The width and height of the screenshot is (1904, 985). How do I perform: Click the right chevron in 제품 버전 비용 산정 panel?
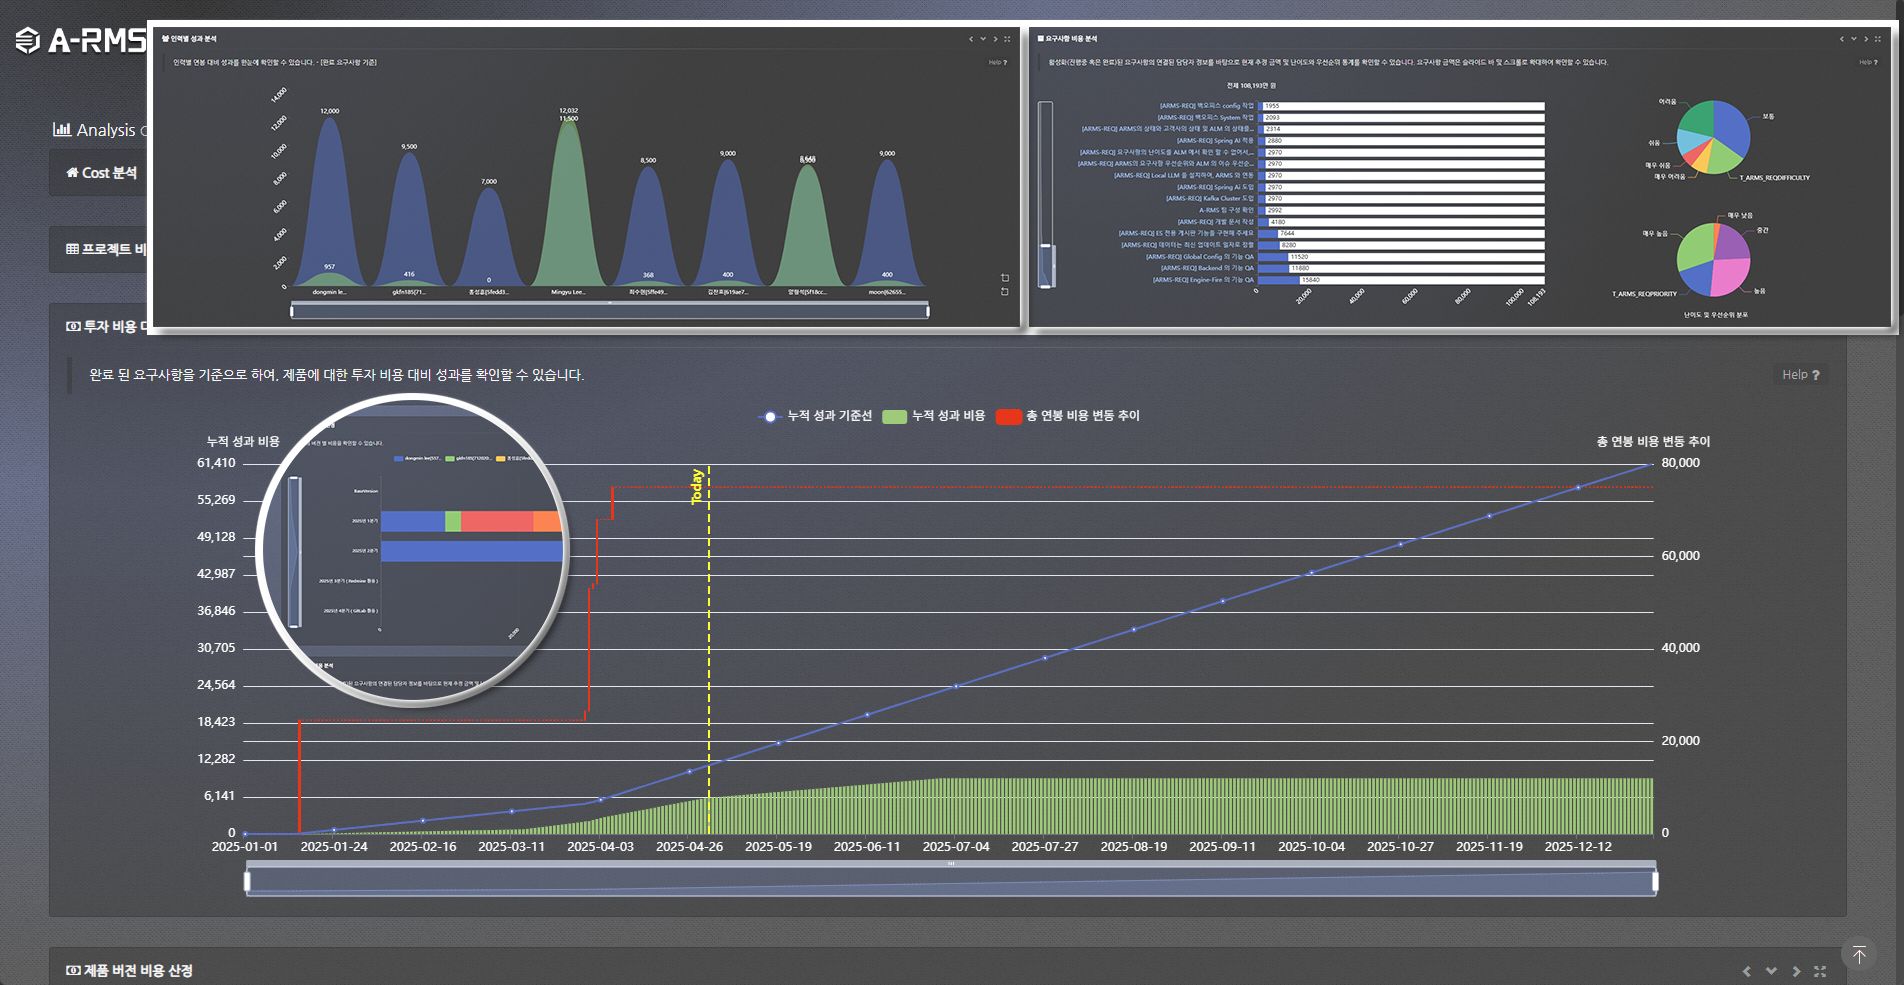(x=1796, y=971)
